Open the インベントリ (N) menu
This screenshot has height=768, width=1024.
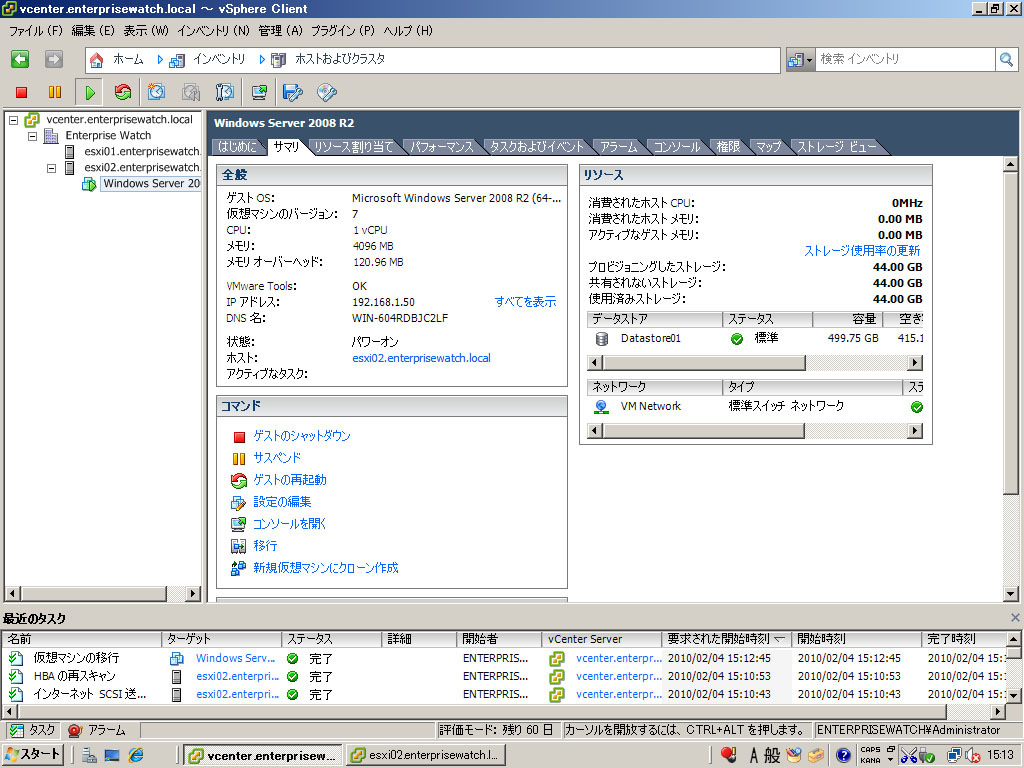point(213,31)
